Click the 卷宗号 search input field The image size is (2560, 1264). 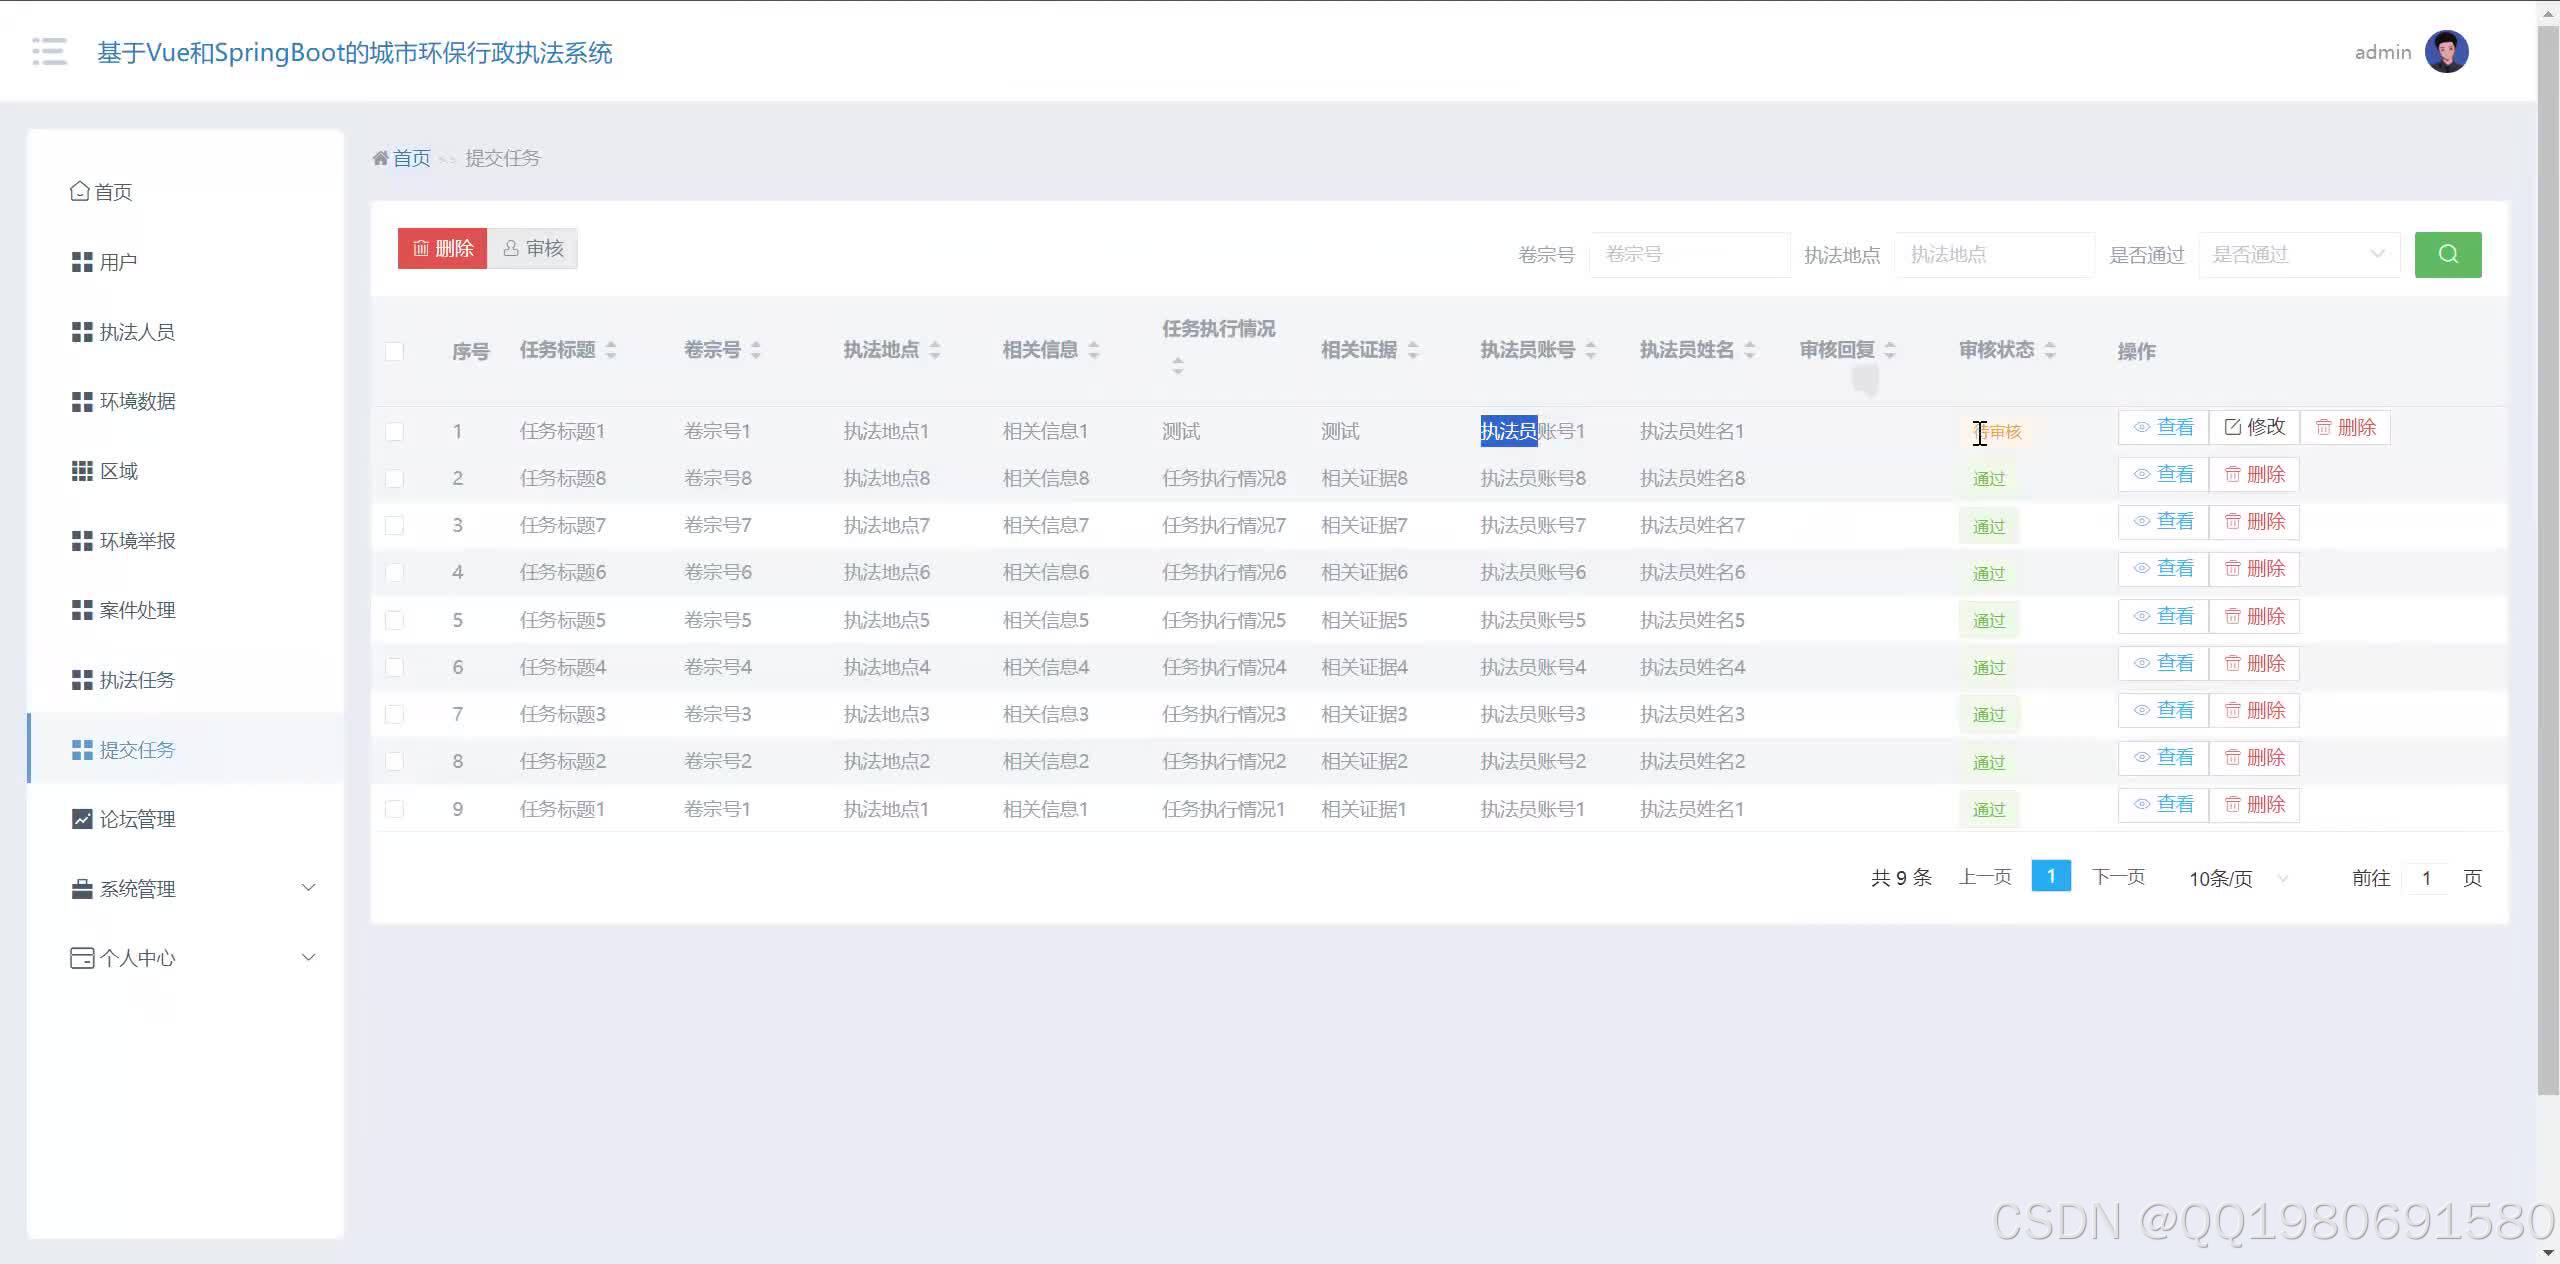[x=1688, y=255]
